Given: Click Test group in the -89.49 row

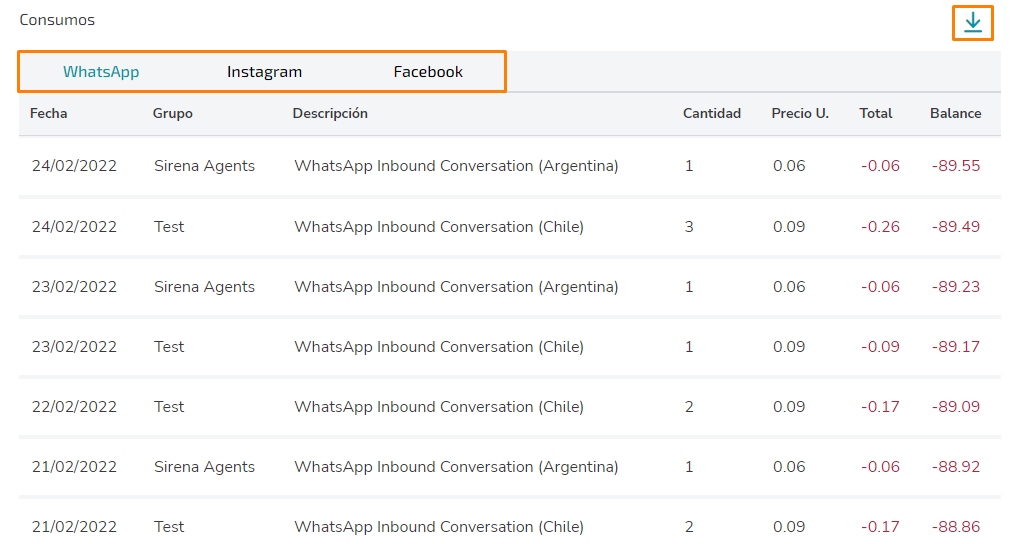Looking at the screenshot, I should (x=169, y=227).
